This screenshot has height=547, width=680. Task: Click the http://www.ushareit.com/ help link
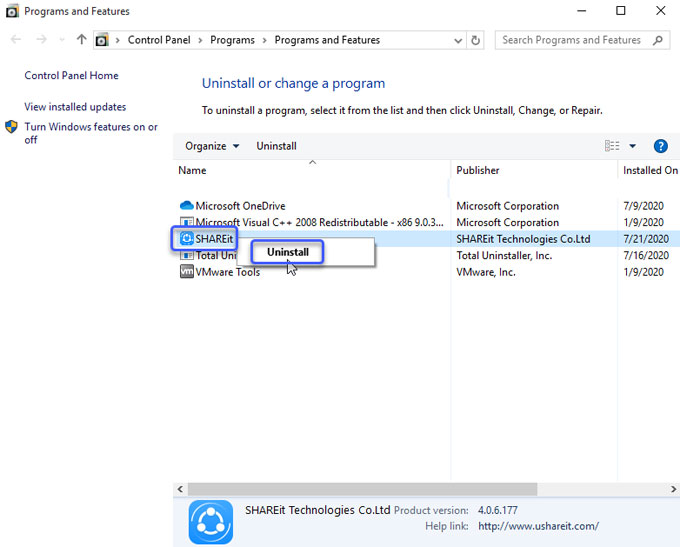pos(538,526)
